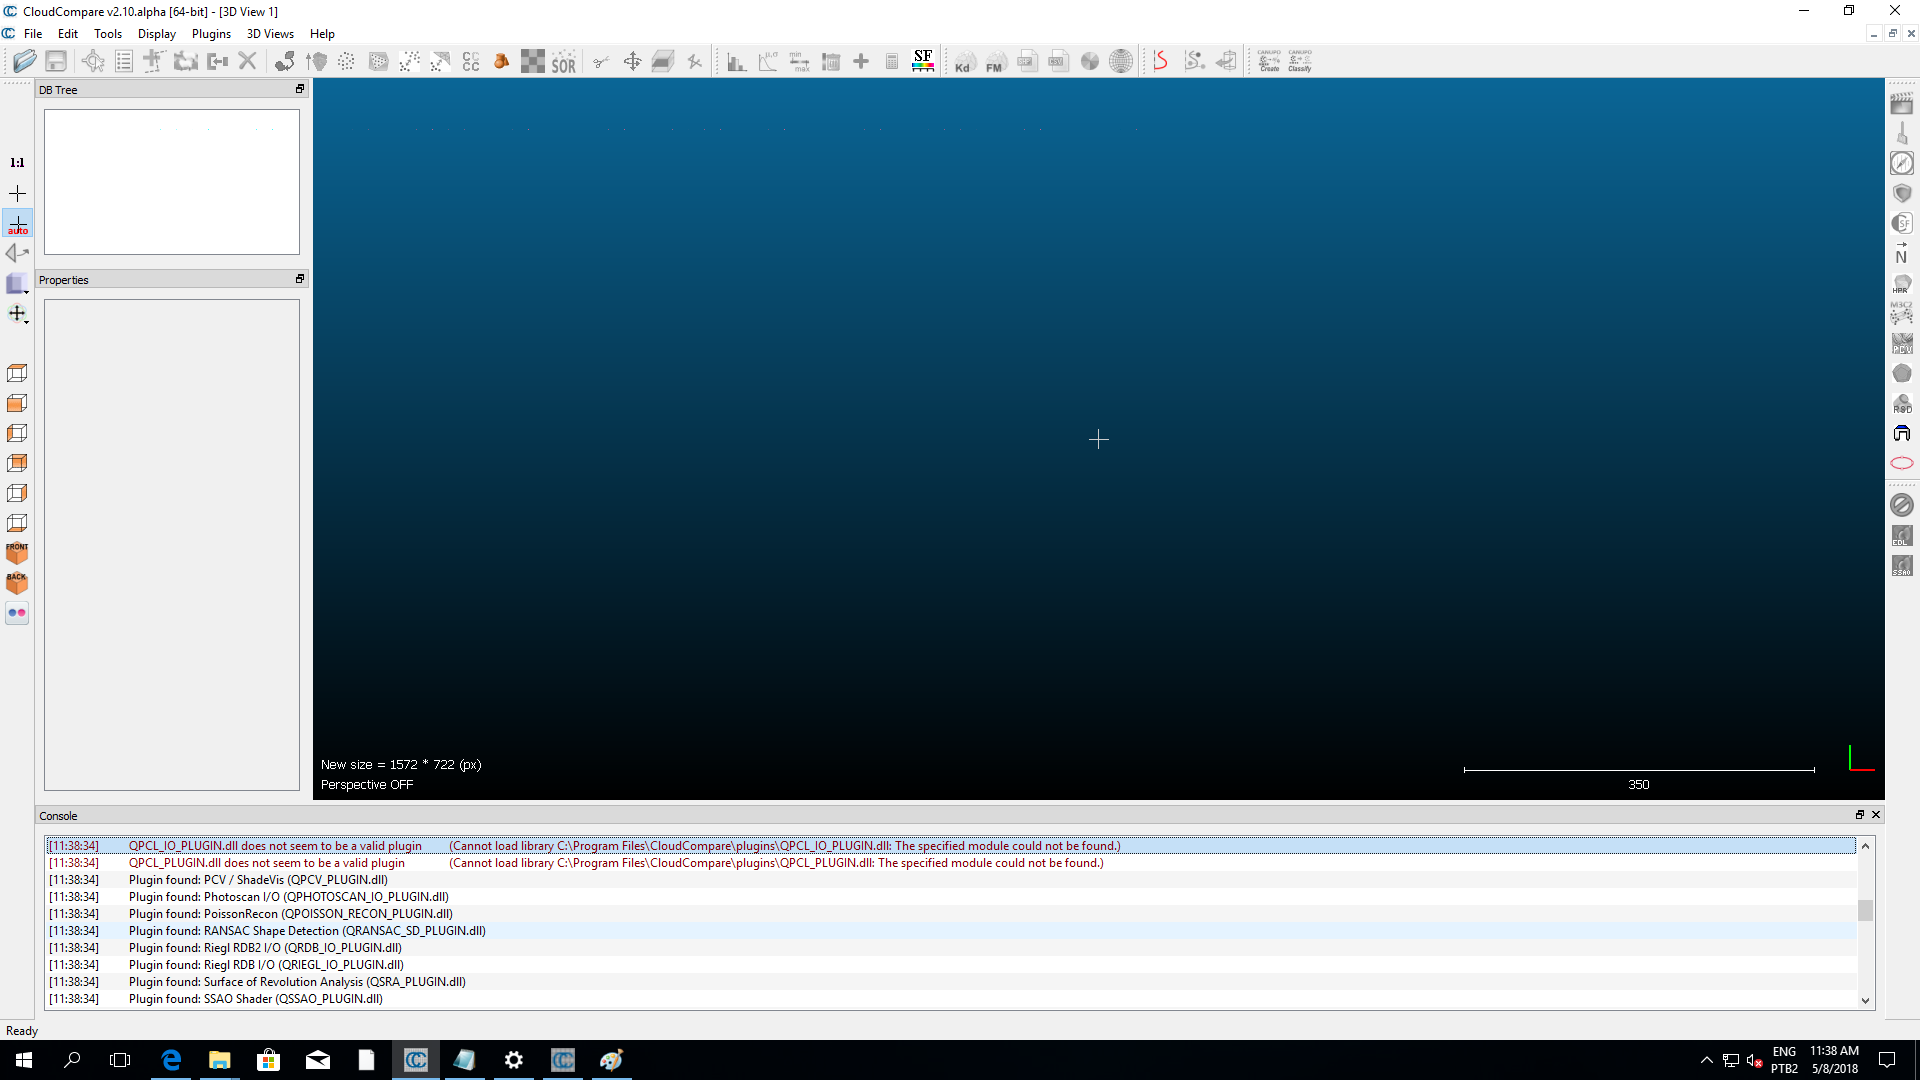Run CANUPO Classify
This screenshot has height=1080, width=1920.
1300,61
